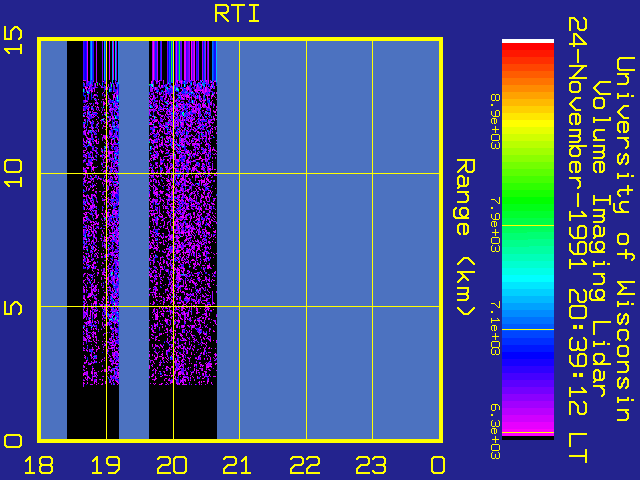Image resolution: width=640 pixels, height=480 pixels.
Task: Click the 18 hour time axis label
Action: coord(39,465)
